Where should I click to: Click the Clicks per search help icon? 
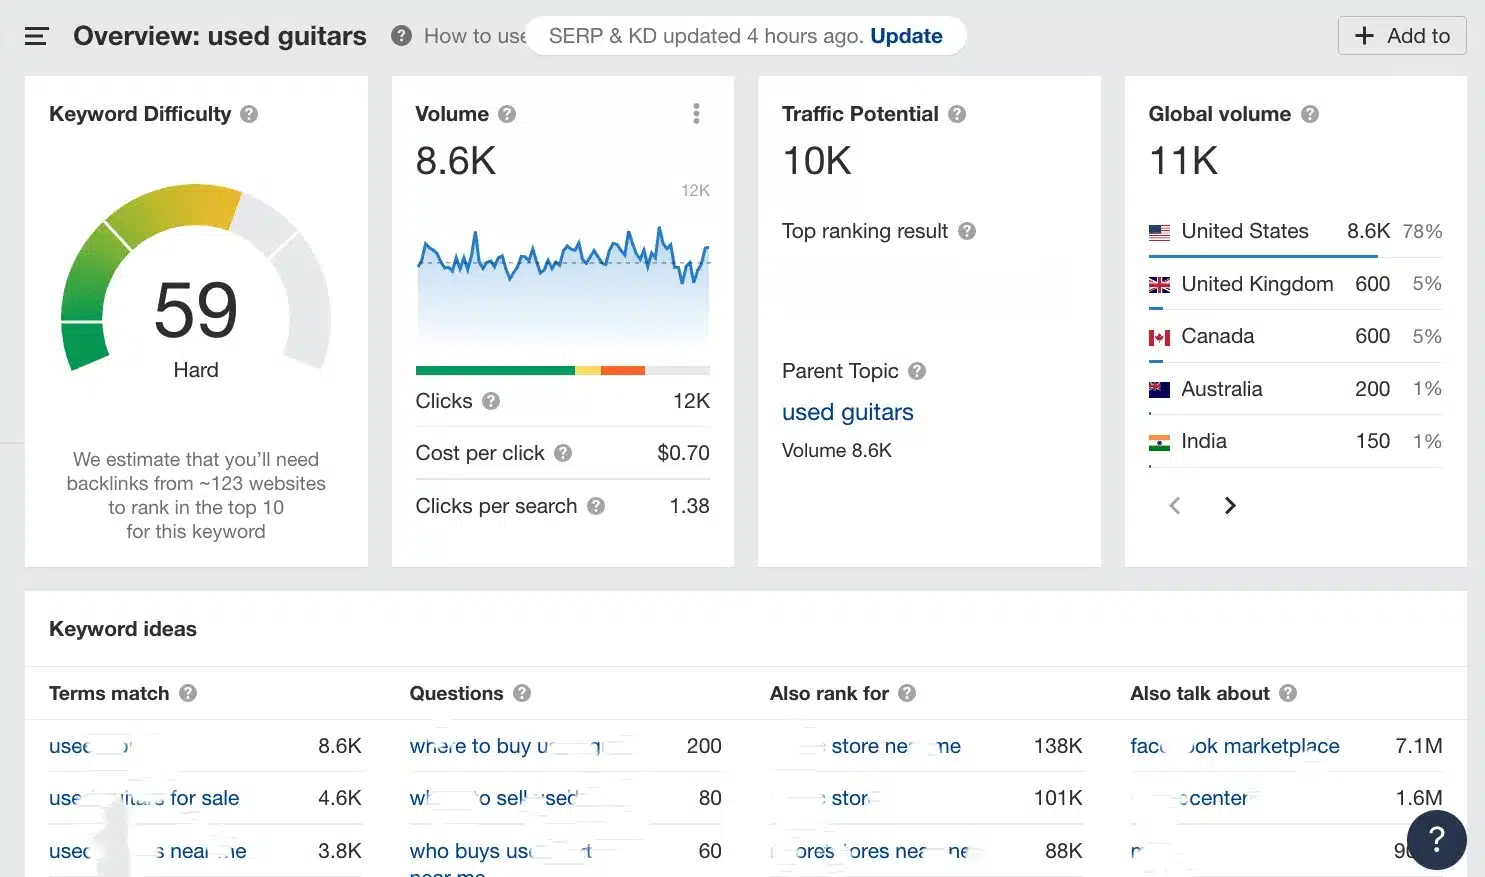click(597, 506)
